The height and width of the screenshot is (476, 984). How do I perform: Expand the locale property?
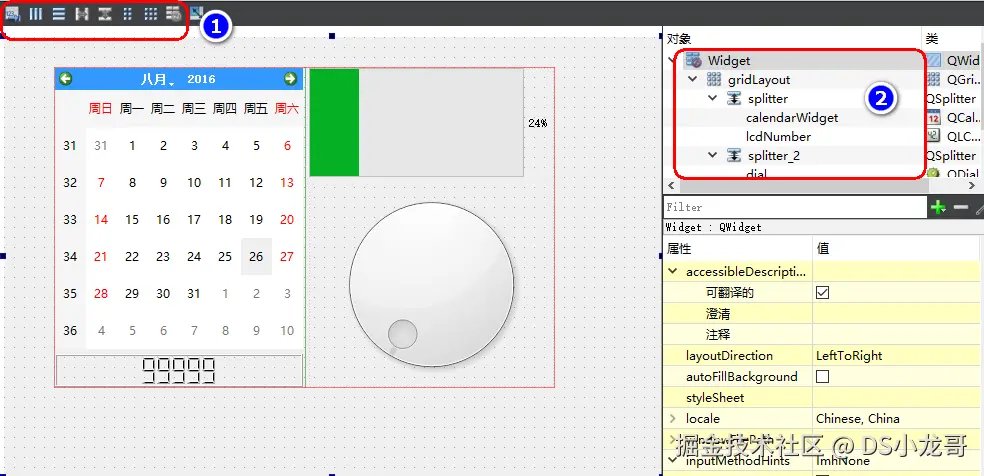click(x=673, y=418)
